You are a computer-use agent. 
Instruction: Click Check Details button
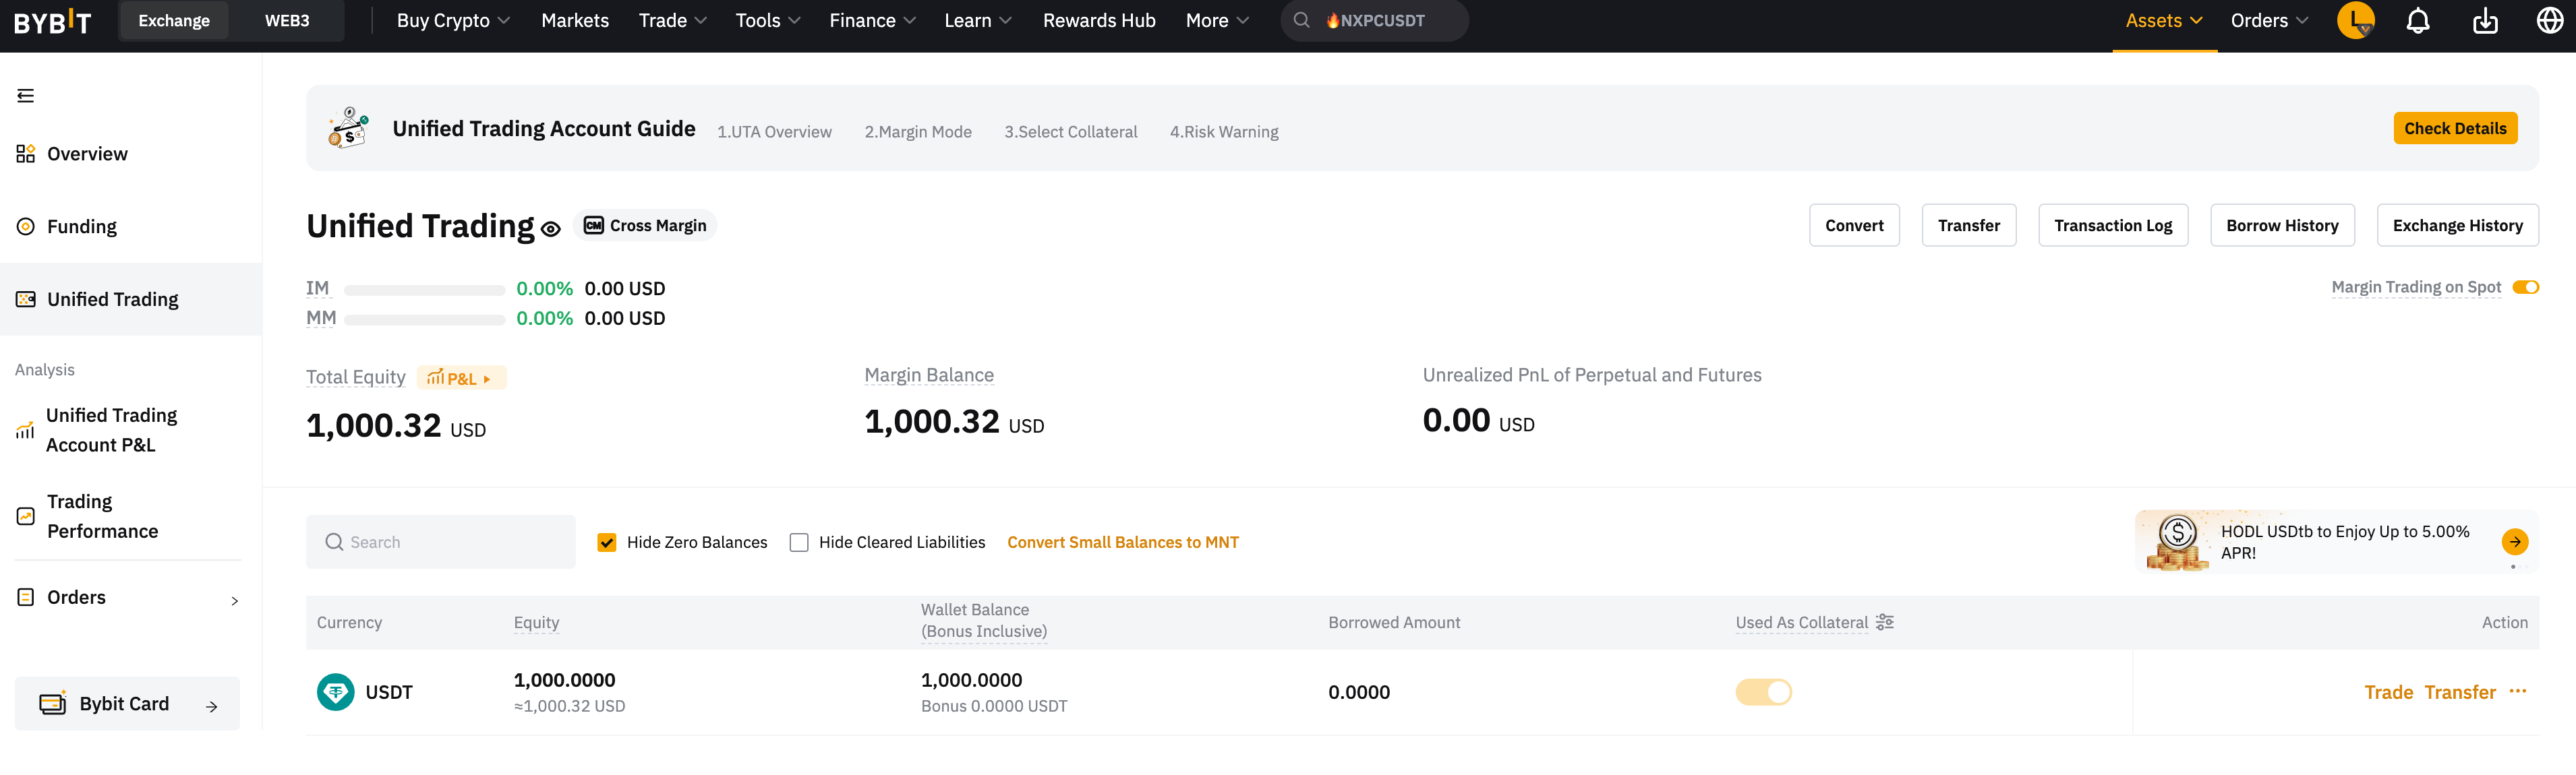pyautogui.click(x=2455, y=129)
